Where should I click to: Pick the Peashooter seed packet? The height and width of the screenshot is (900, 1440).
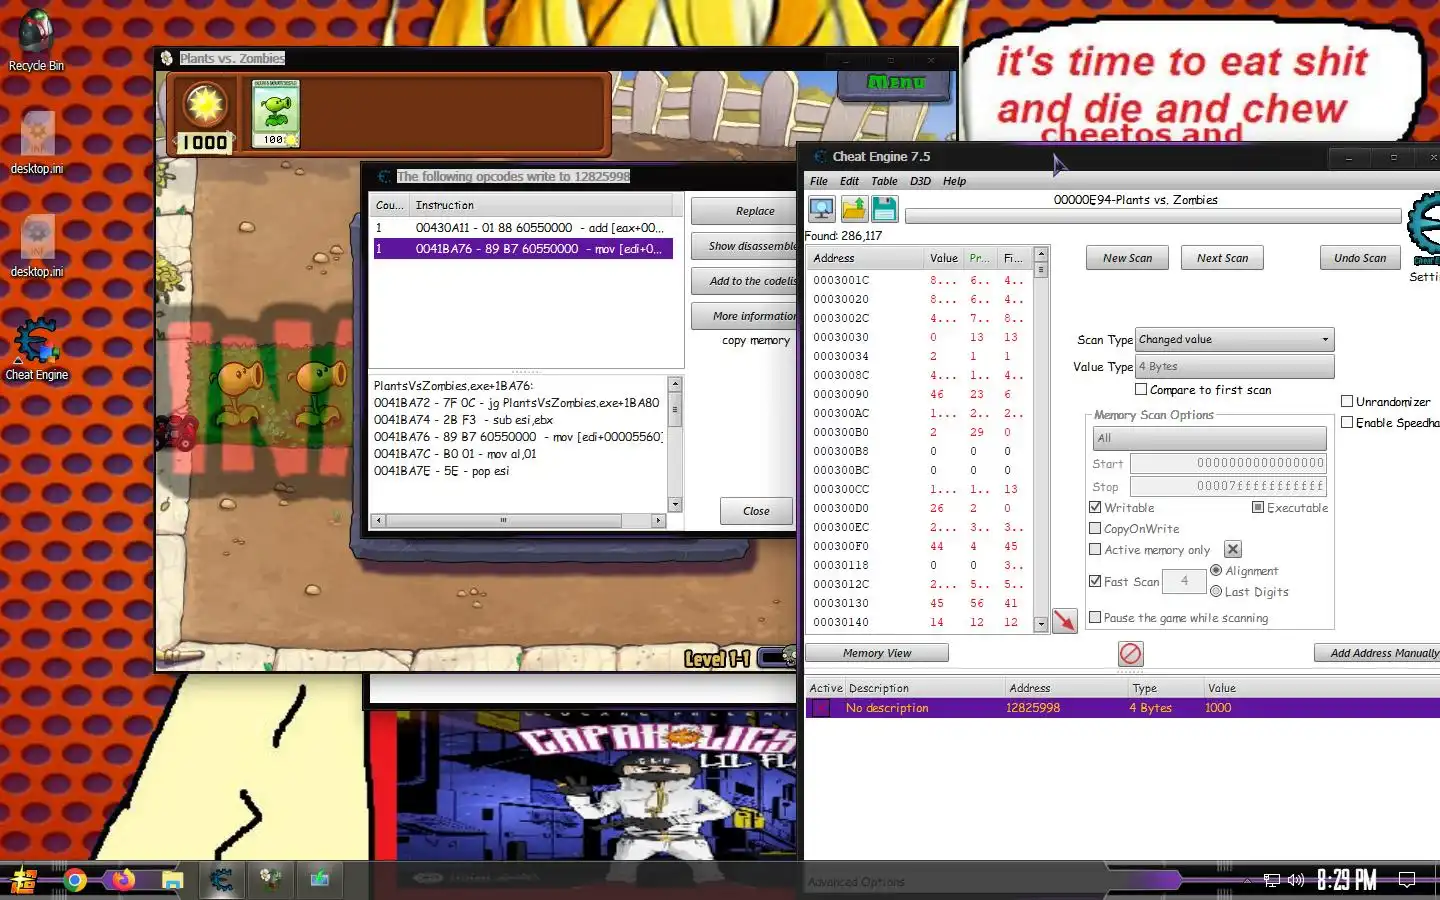point(275,113)
